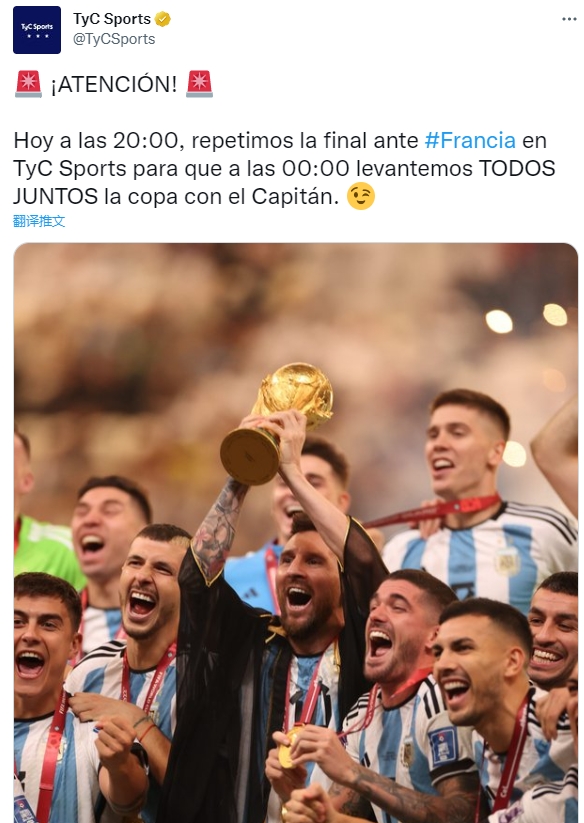Click the ¡ATENCIÓN! headline text
The image size is (584, 823).
tap(114, 85)
